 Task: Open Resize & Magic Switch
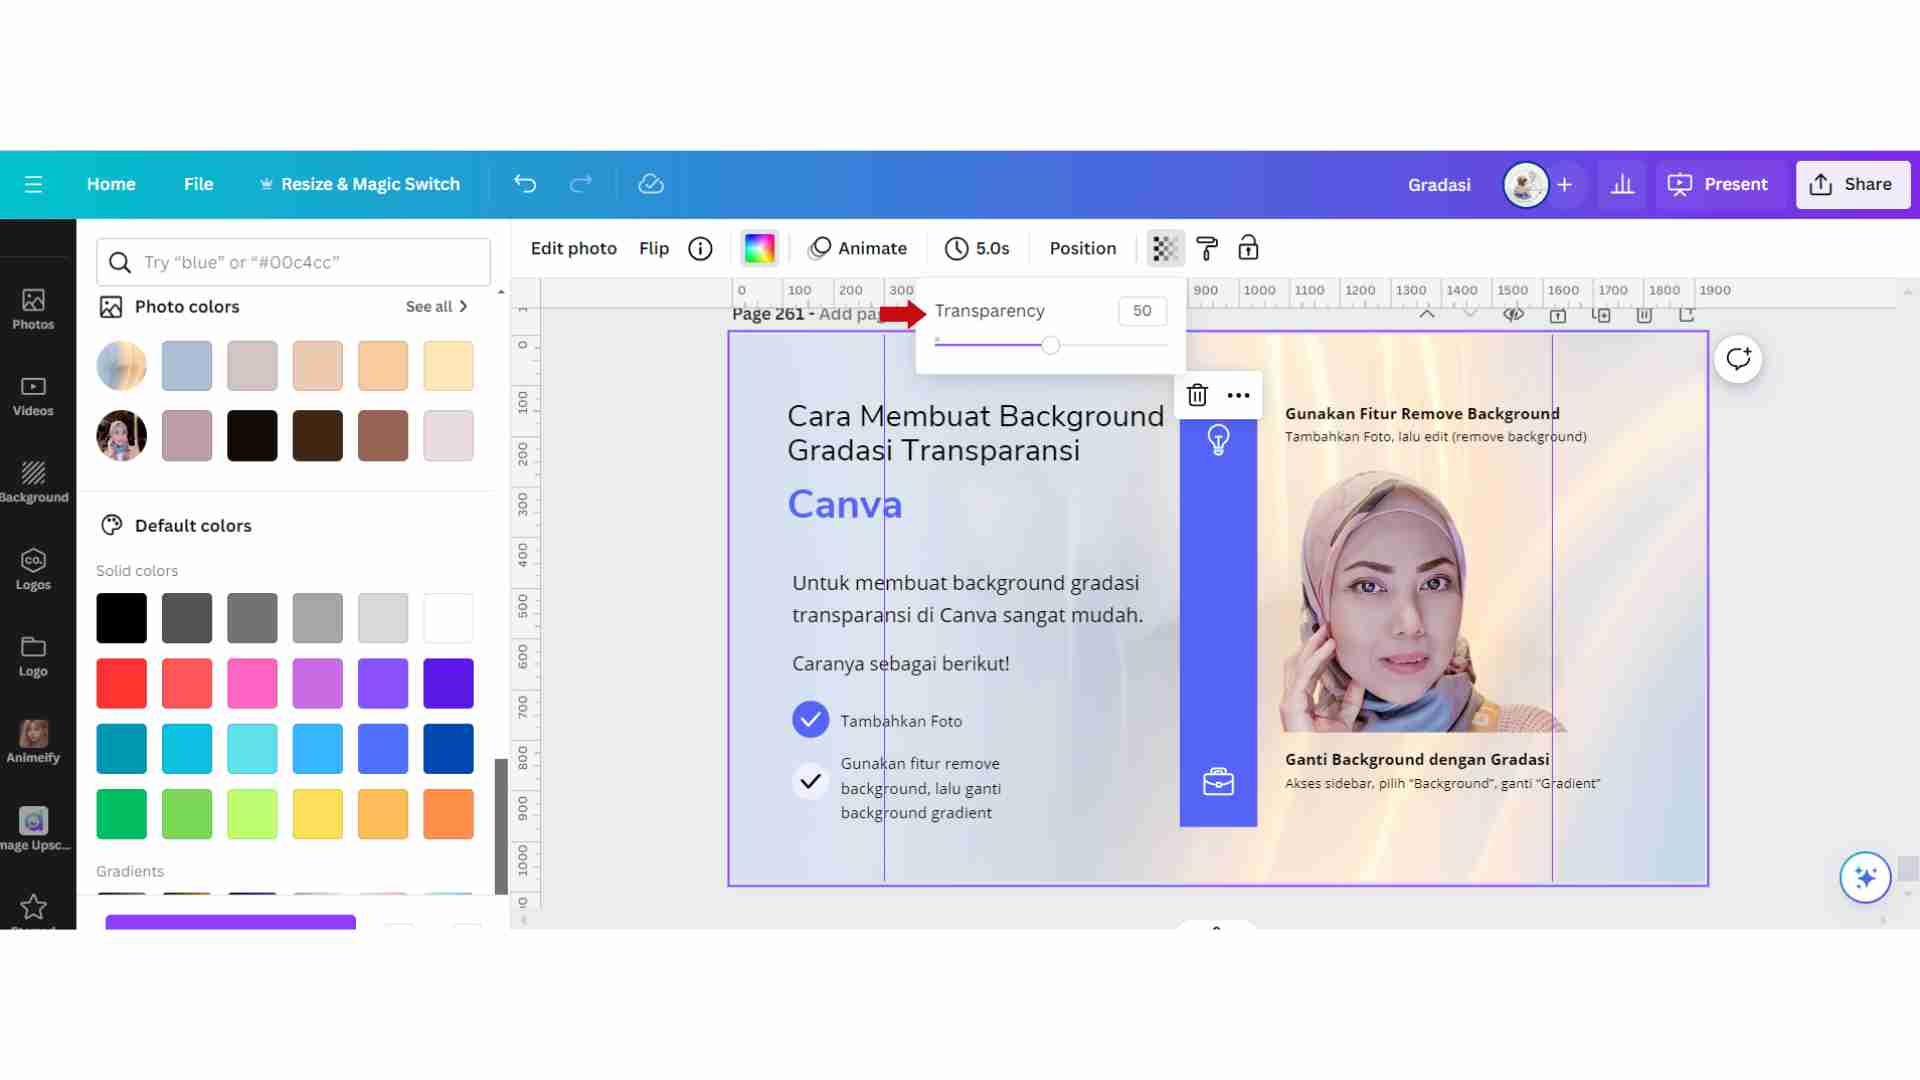(360, 184)
